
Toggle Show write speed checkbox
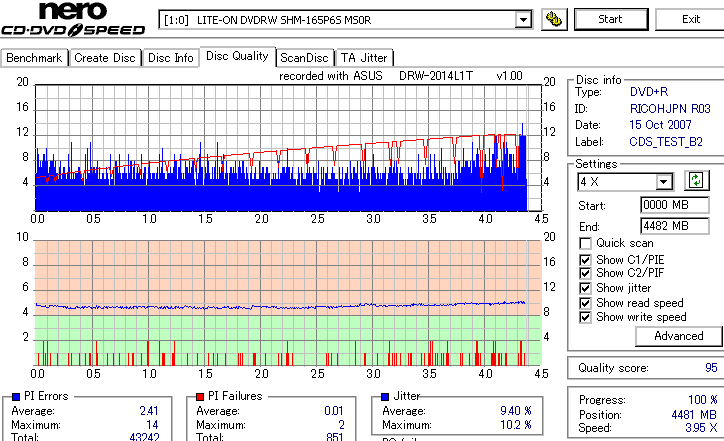click(x=585, y=317)
